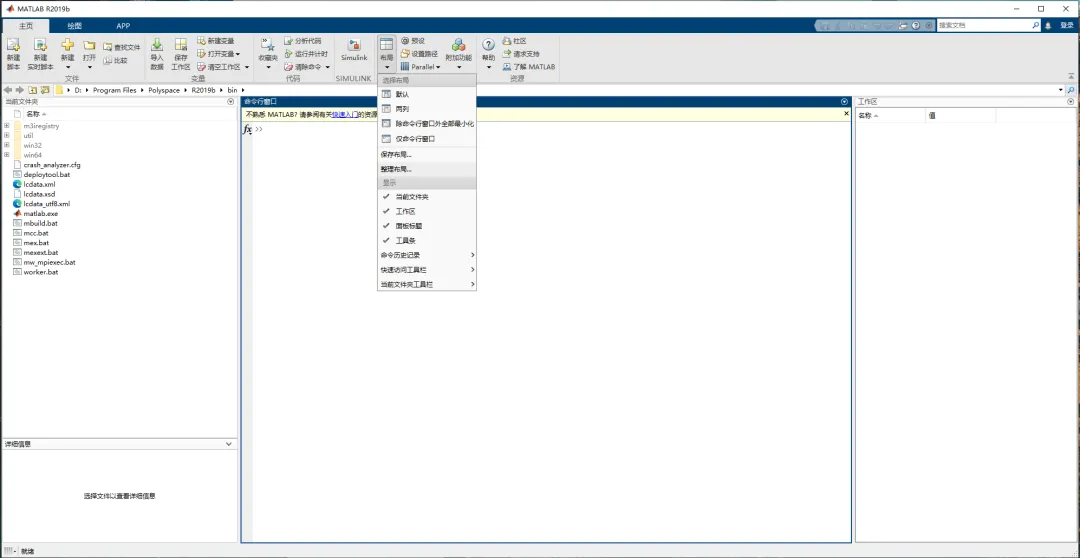Open the 打开变量 (Open Variable) dropdown
1080x558 pixels.
point(218,54)
